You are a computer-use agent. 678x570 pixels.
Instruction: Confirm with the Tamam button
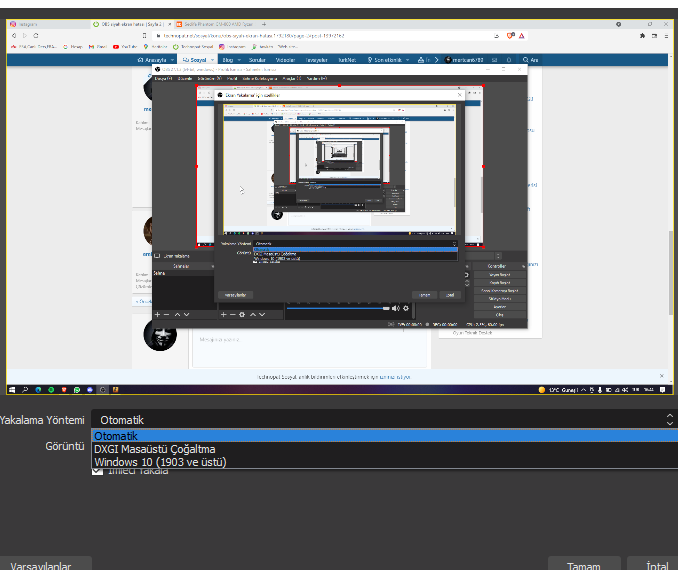pos(584,564)
